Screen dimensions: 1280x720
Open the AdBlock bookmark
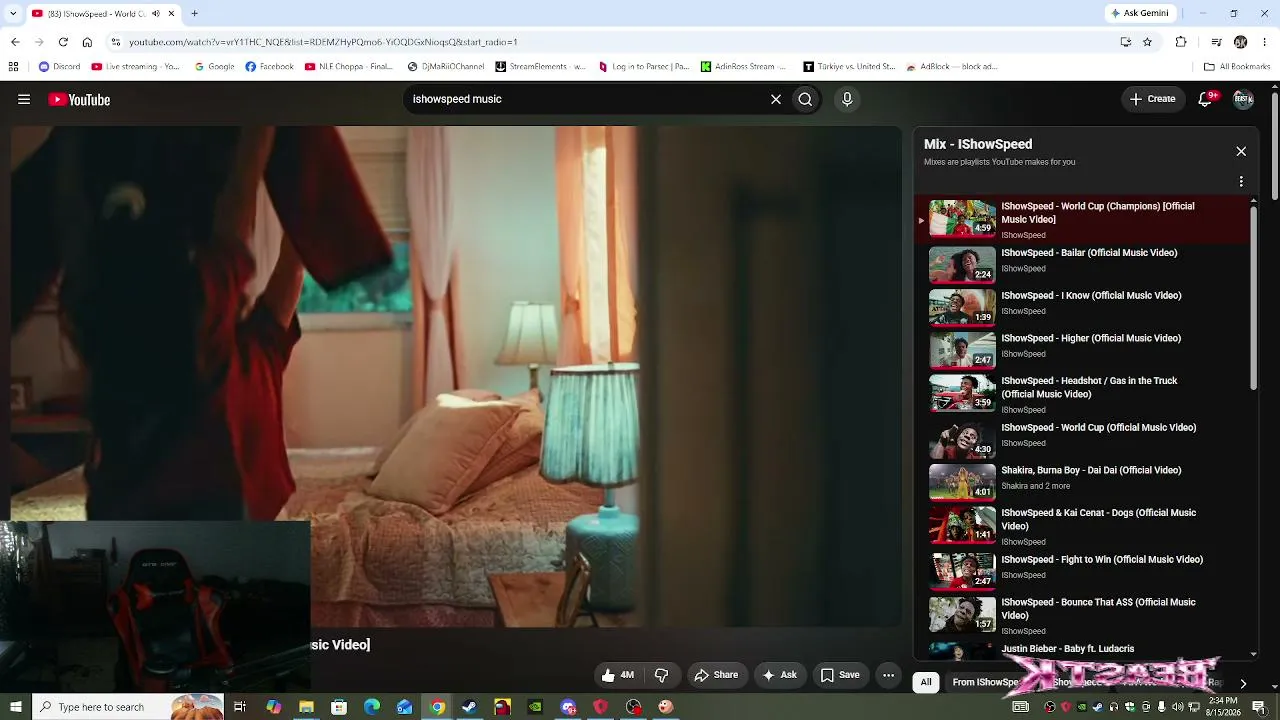tap(951, 67)
